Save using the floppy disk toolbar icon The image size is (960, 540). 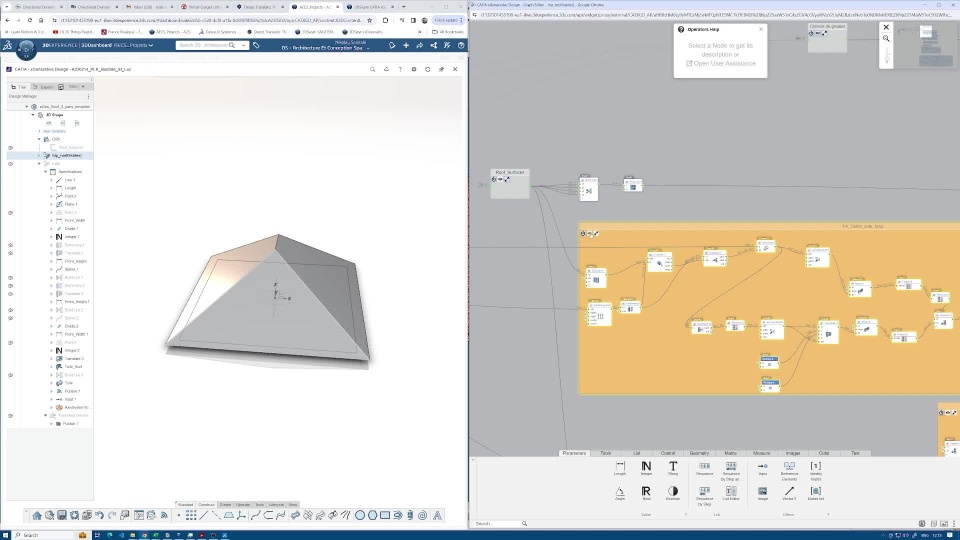62,516
